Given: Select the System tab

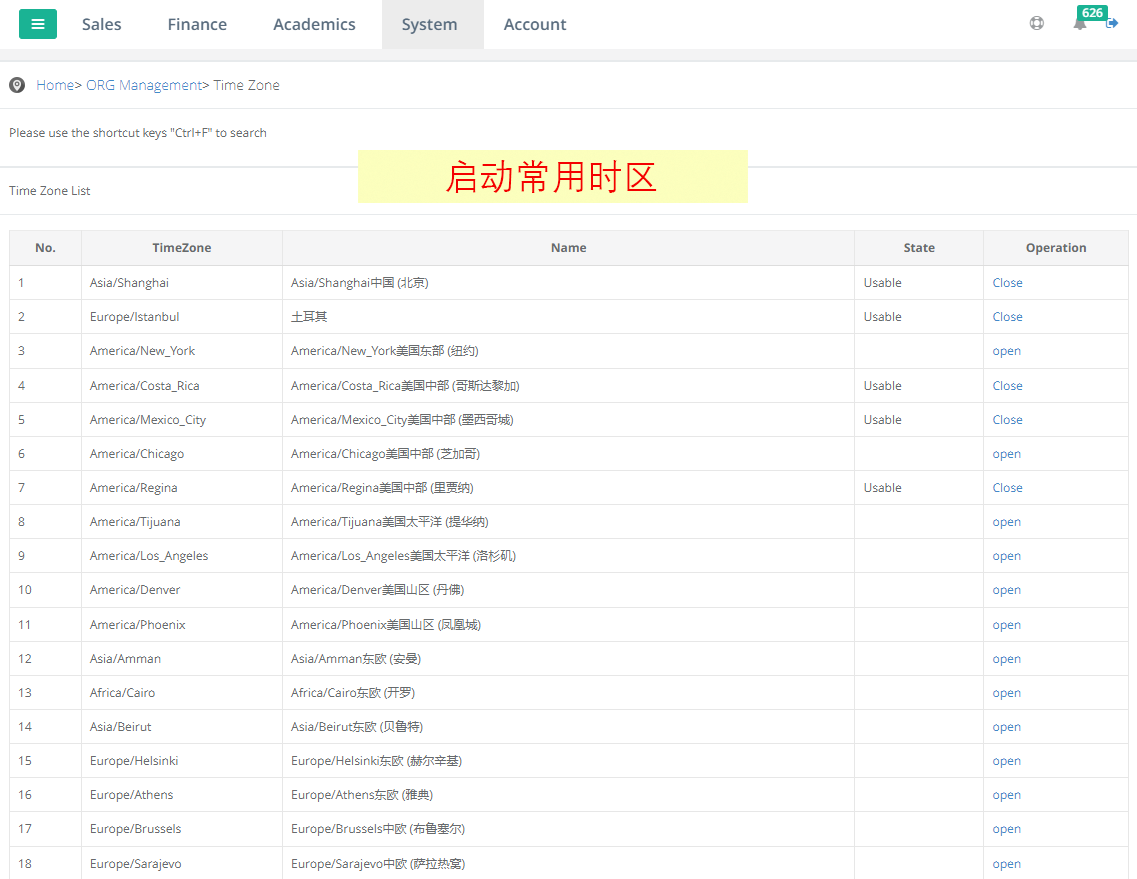Looking at the screenshot, I should (430, 24).
